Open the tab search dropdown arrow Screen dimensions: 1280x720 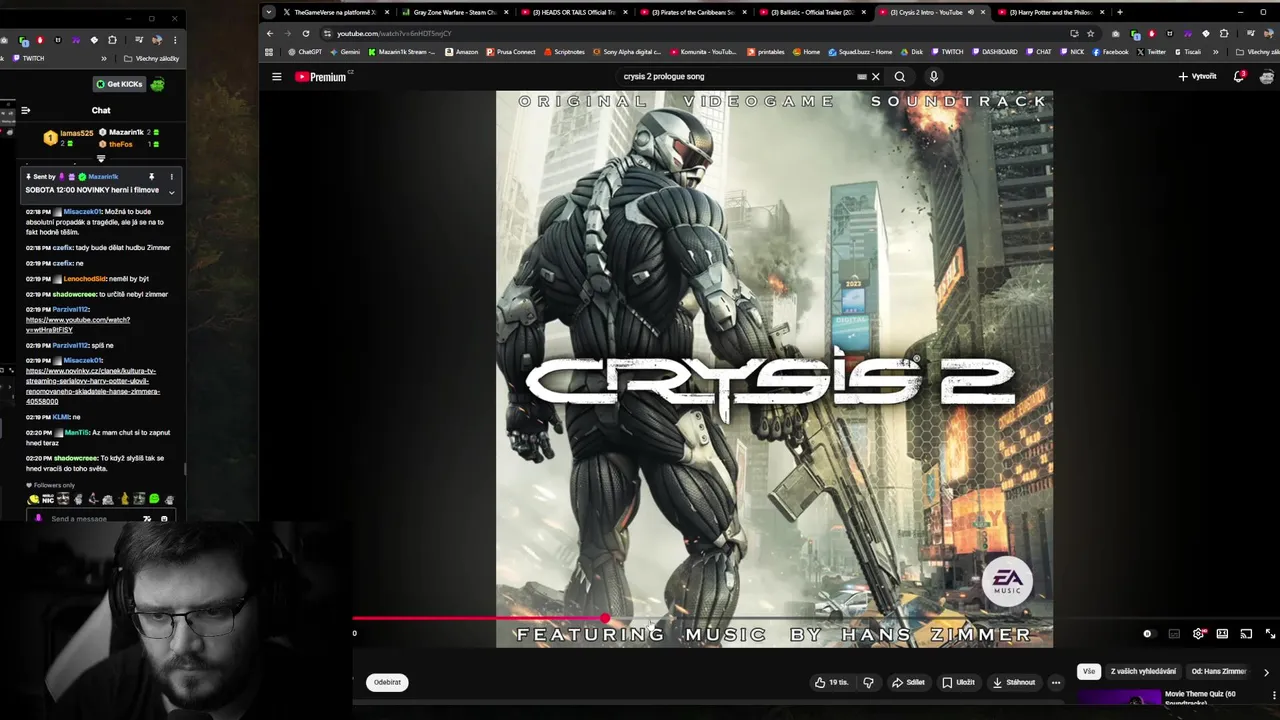pos(268,12)
